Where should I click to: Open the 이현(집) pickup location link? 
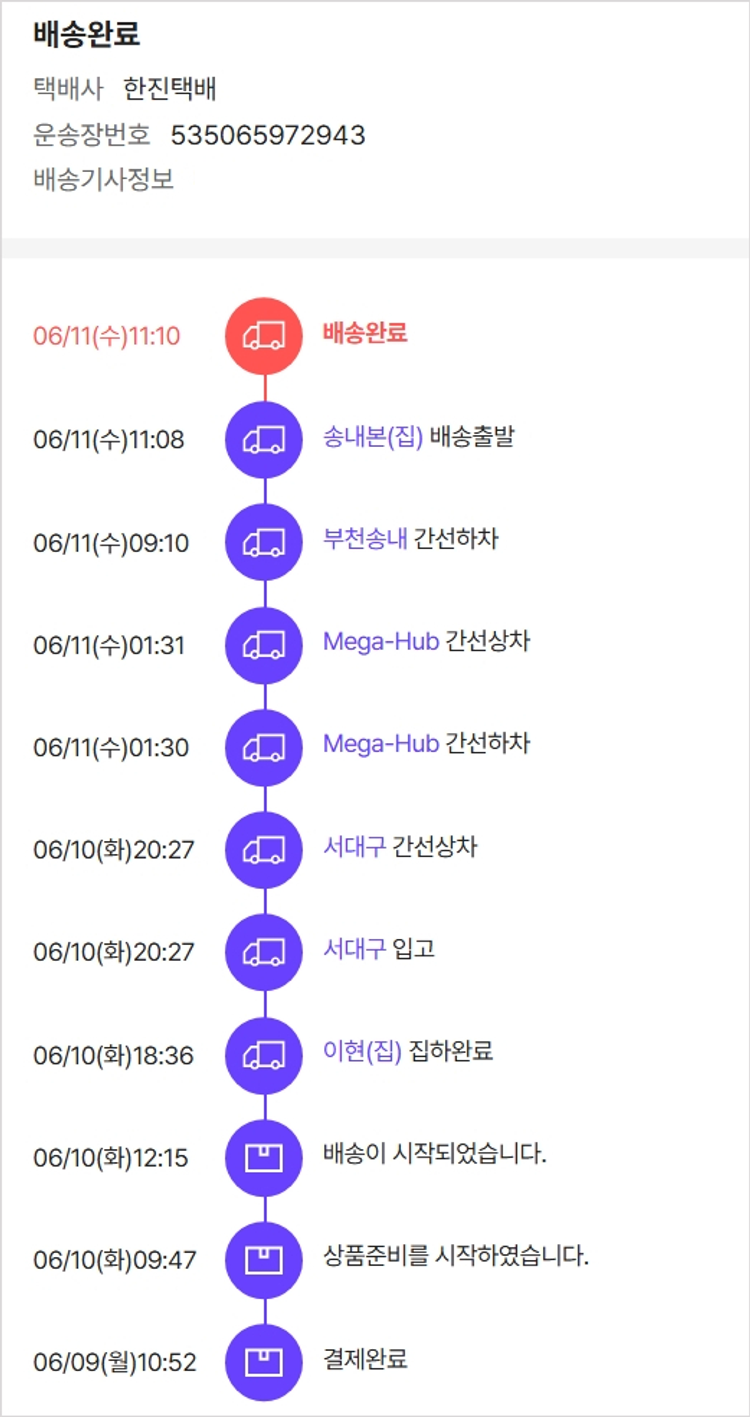362,1051
